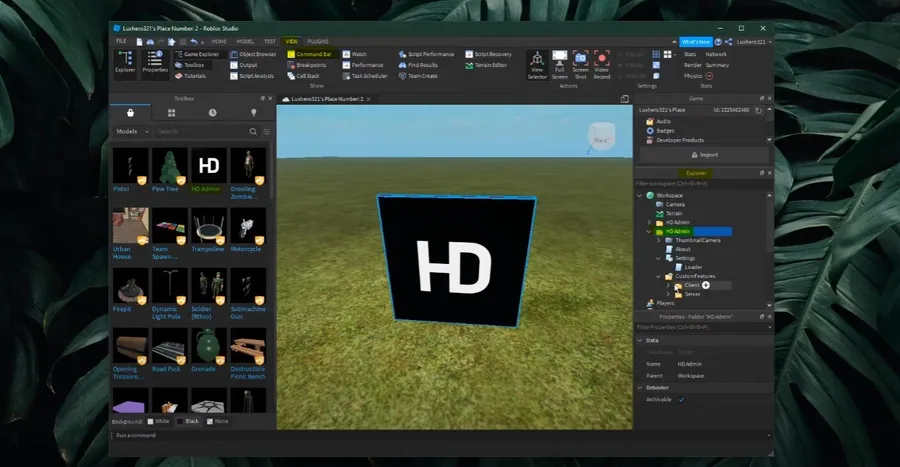The width and height of the screenshot is (900, 467).
Task: Open the Watch window
Action: 355,54
